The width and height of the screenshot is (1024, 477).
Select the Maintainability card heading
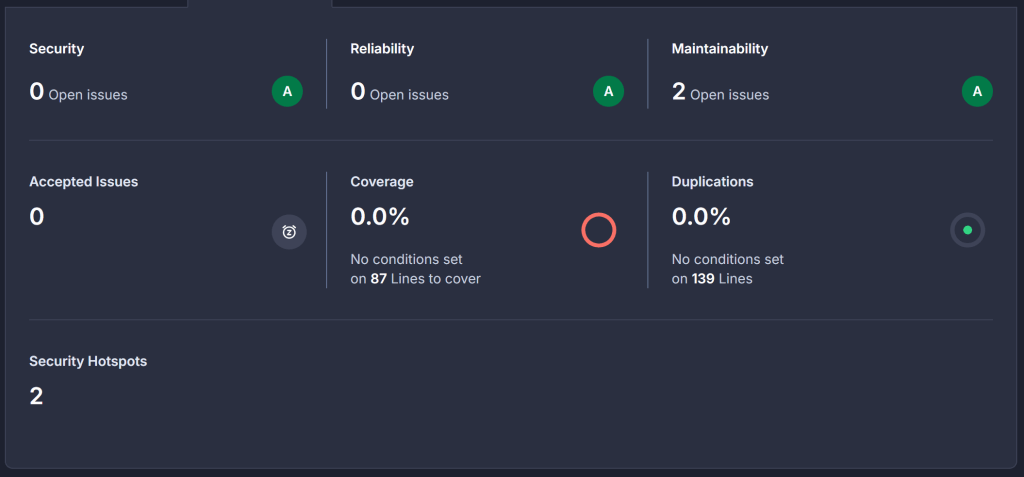[720, 49]
